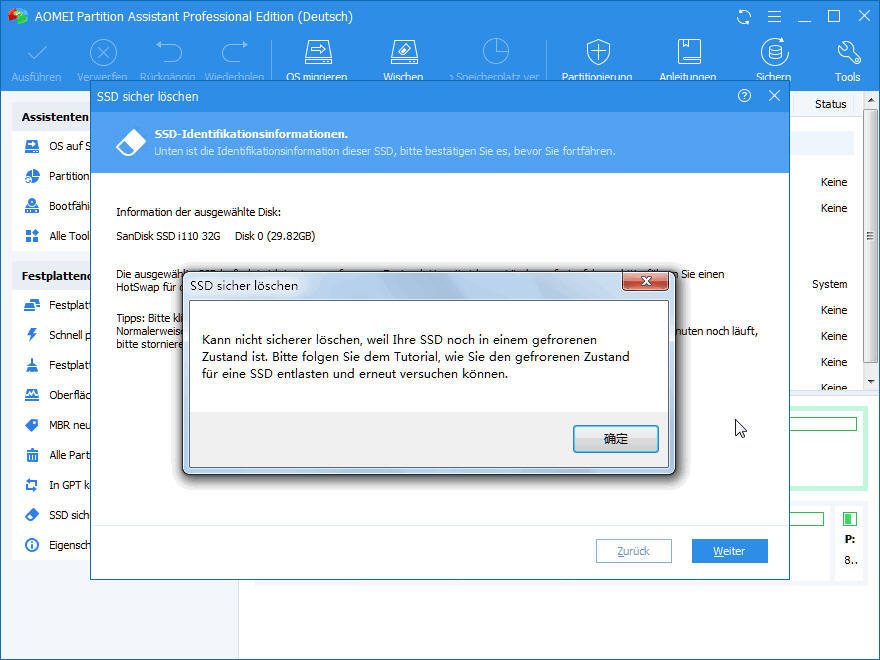Viewport: 880px width, 660px height.
Task: Select MBR neu erstellen sidebar item
Action: [x=56, y=425]
